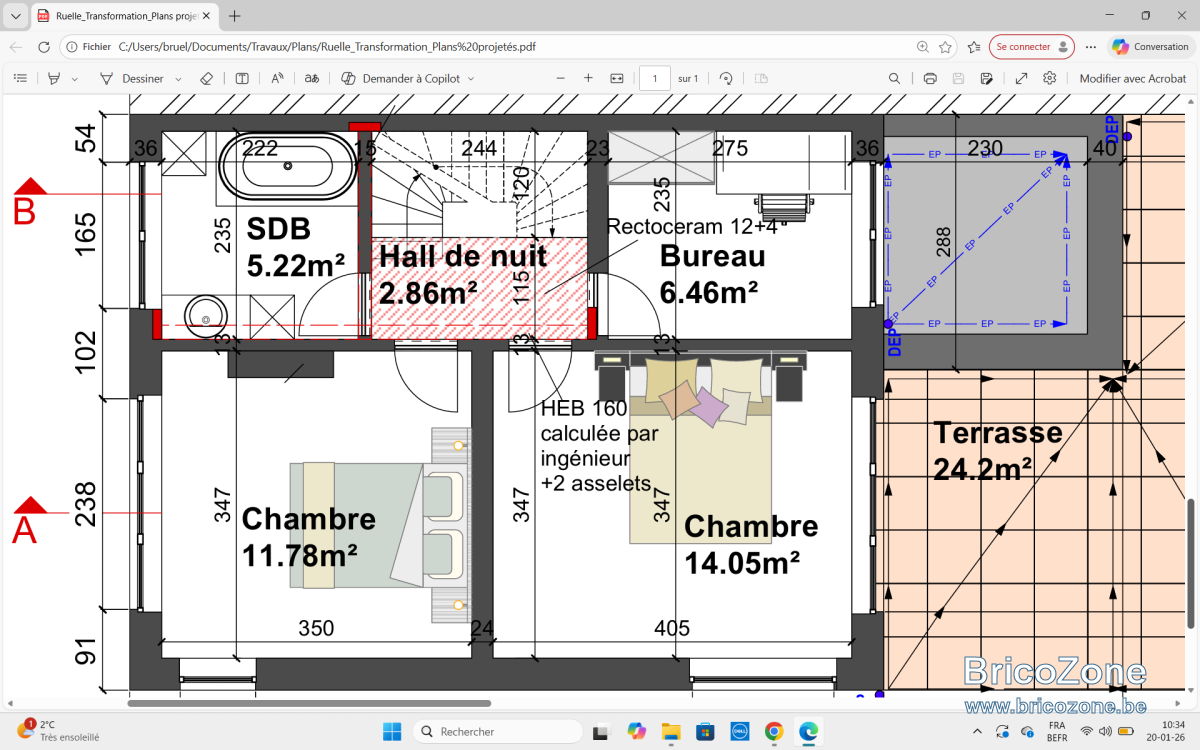
Task: Expand the Demander à Copilot dropdown
Action: click(x=471, y=78)
